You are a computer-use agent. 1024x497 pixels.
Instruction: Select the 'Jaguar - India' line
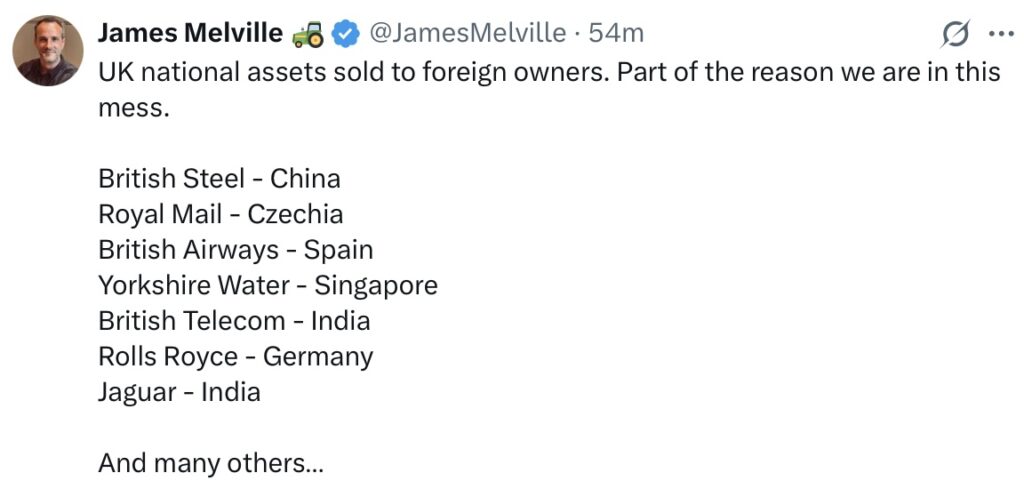coord(180,392)
